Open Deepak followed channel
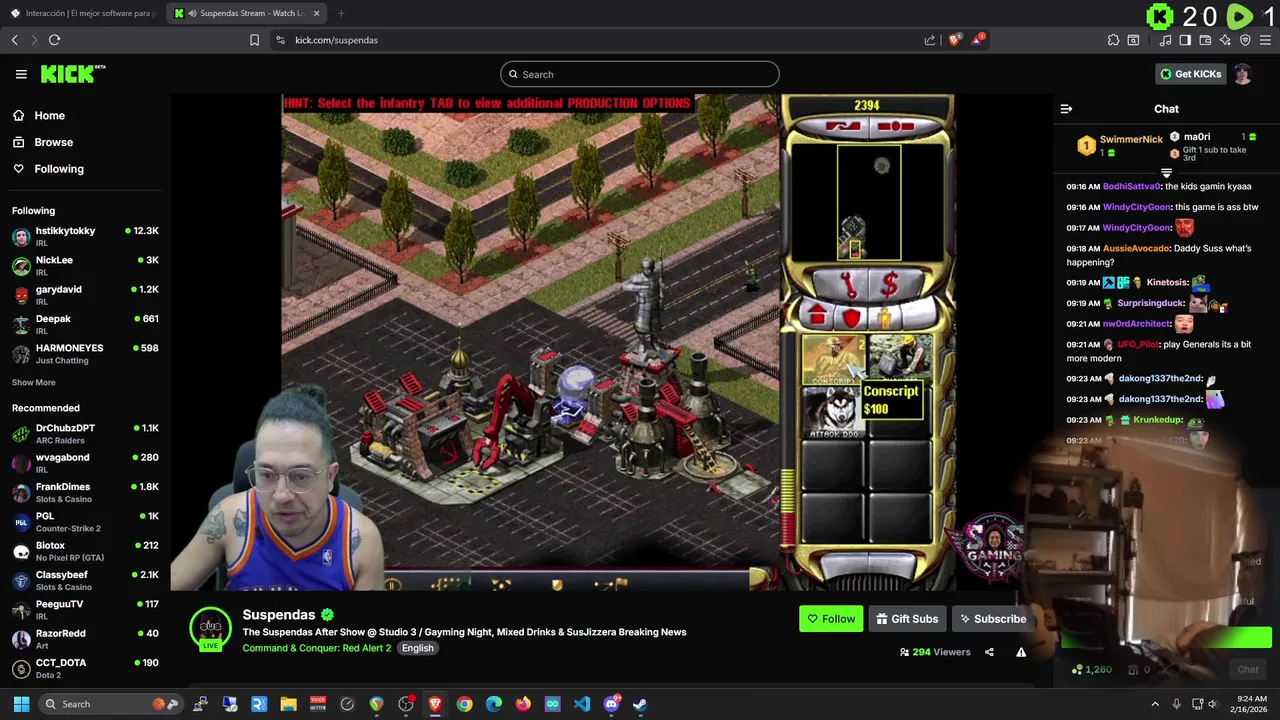 (x=85, y=324)
